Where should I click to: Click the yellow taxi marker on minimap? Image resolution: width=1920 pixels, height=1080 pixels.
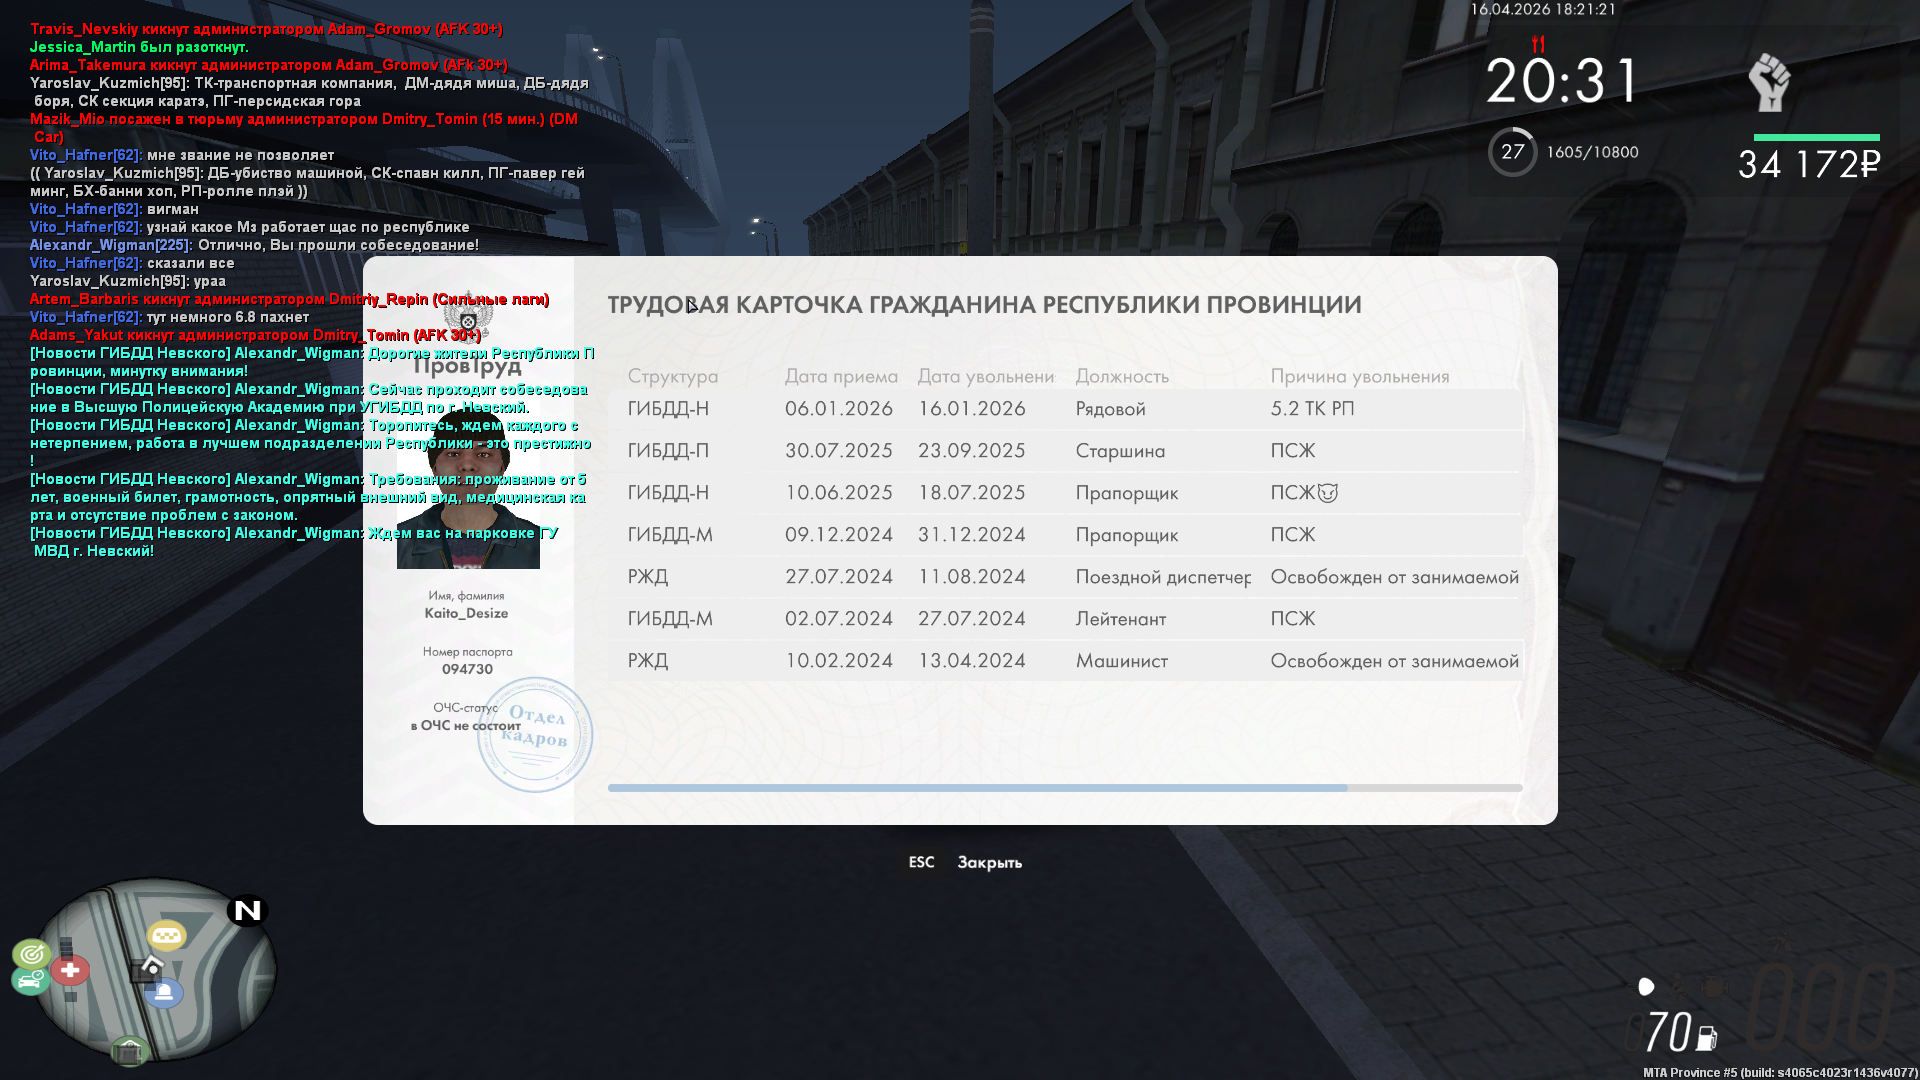pyautogui.click(x=167, y=935)
